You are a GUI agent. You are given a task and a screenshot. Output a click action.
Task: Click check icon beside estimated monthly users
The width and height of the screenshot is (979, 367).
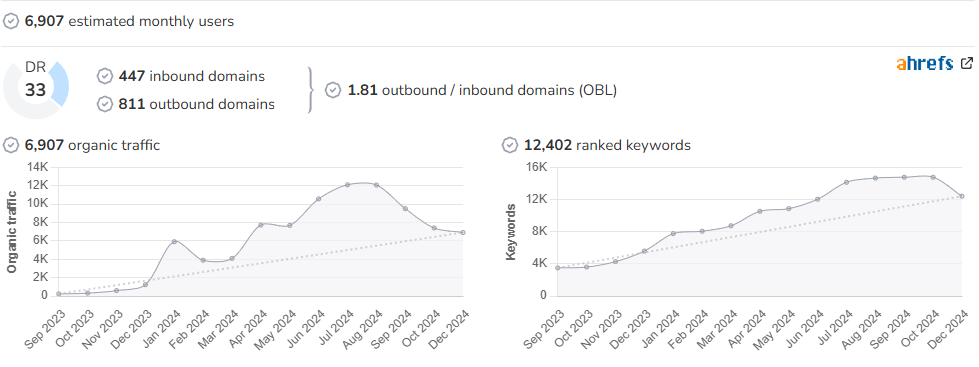click(11, 21)
